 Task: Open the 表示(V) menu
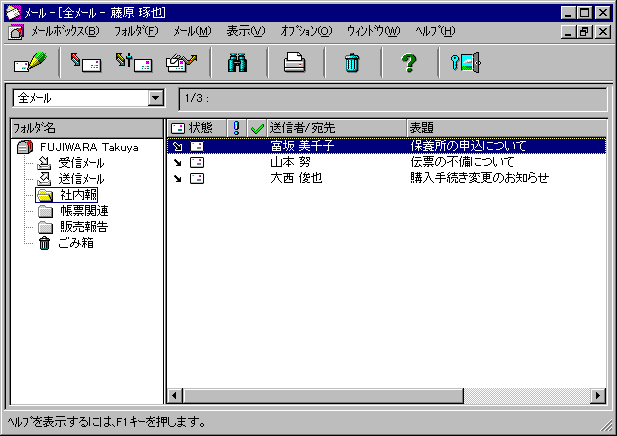246,31
